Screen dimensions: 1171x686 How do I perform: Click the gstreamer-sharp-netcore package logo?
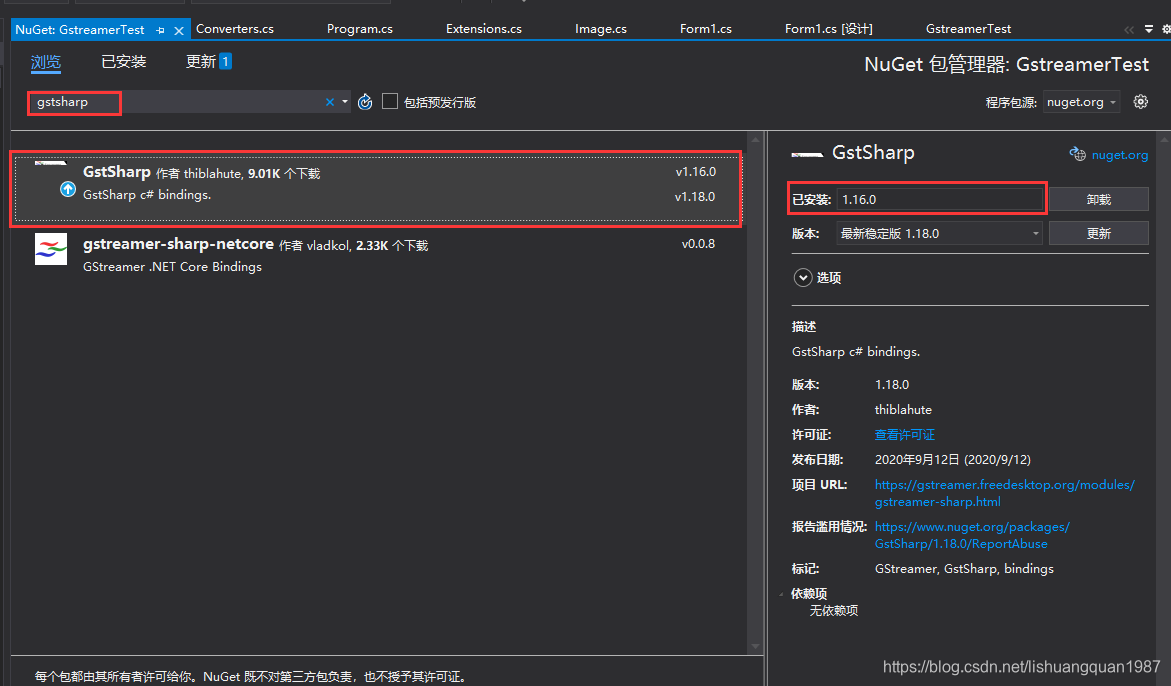point(50,248)
